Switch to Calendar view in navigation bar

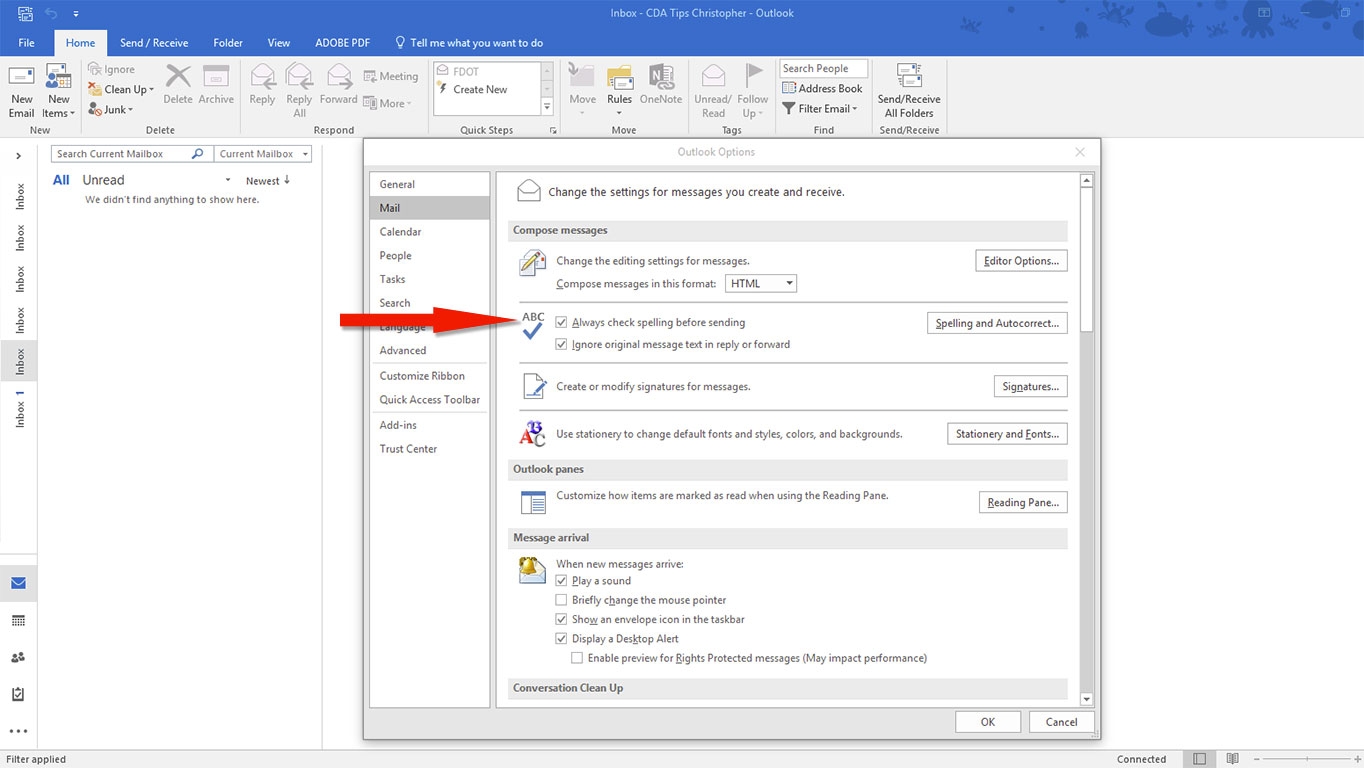(18, 621)
